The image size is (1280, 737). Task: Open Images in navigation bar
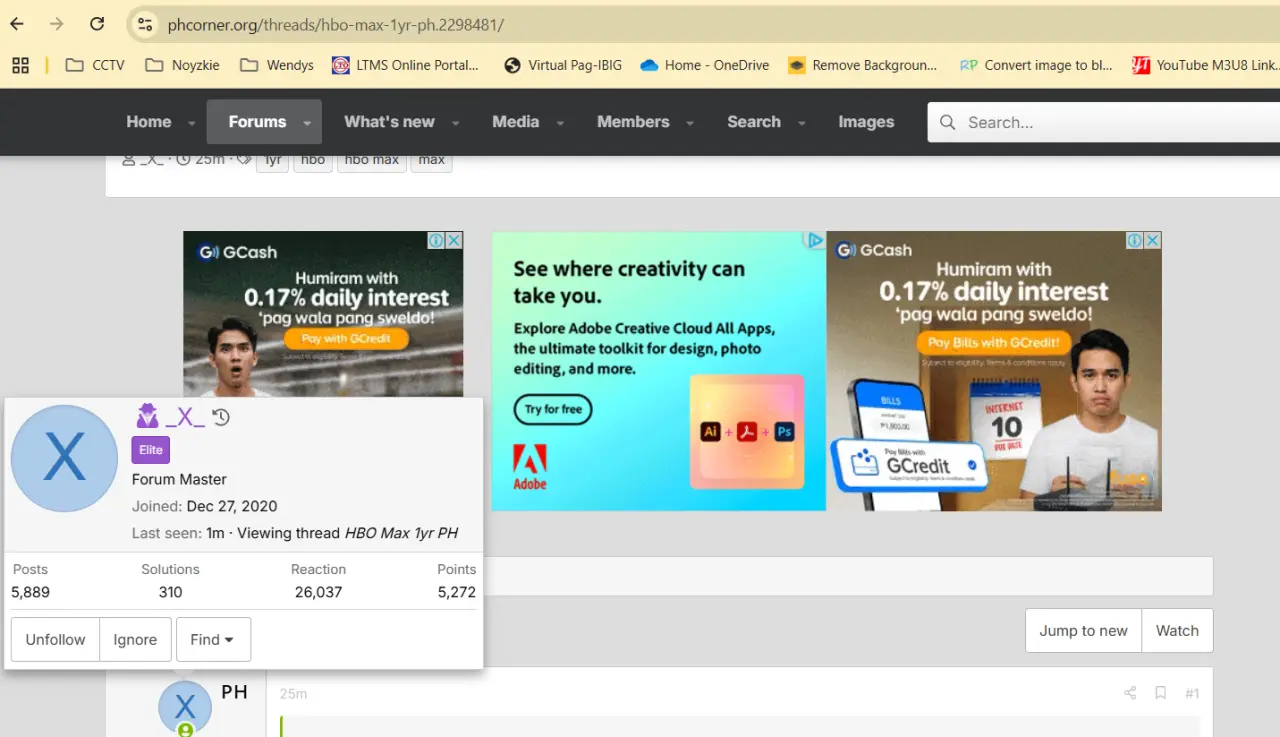866,122
